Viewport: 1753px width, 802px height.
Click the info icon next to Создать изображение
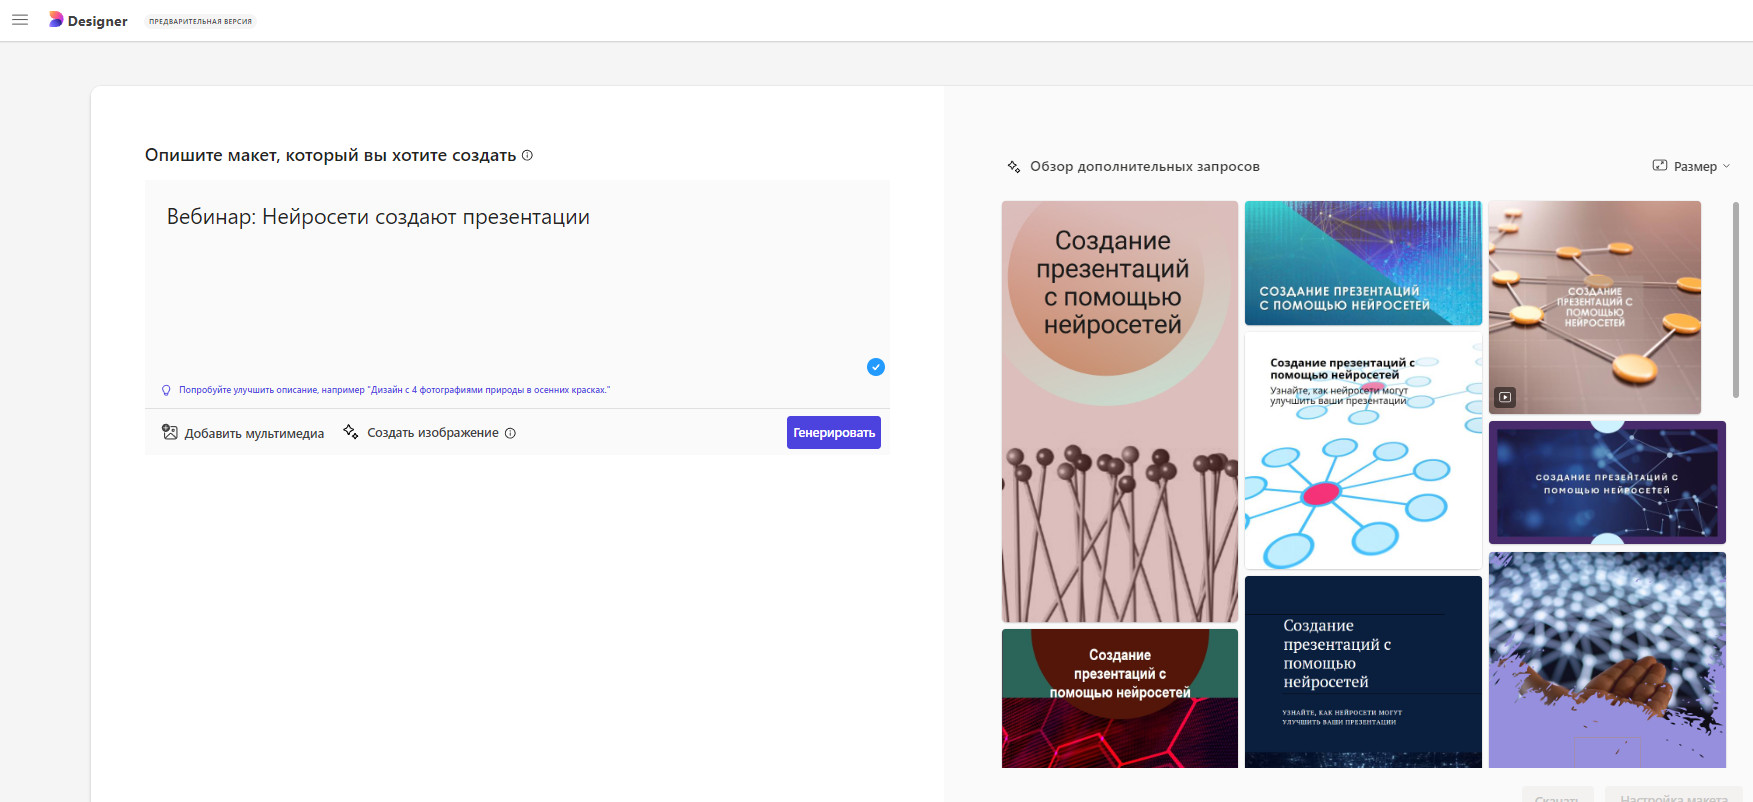pyautogui.click(x=510, y=433)
